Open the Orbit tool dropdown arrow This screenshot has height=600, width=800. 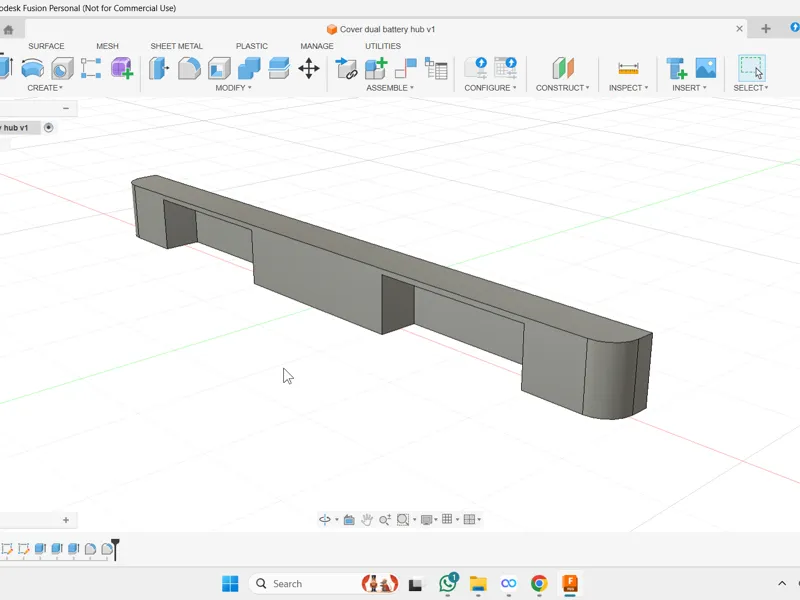click(x=337, y=520)
